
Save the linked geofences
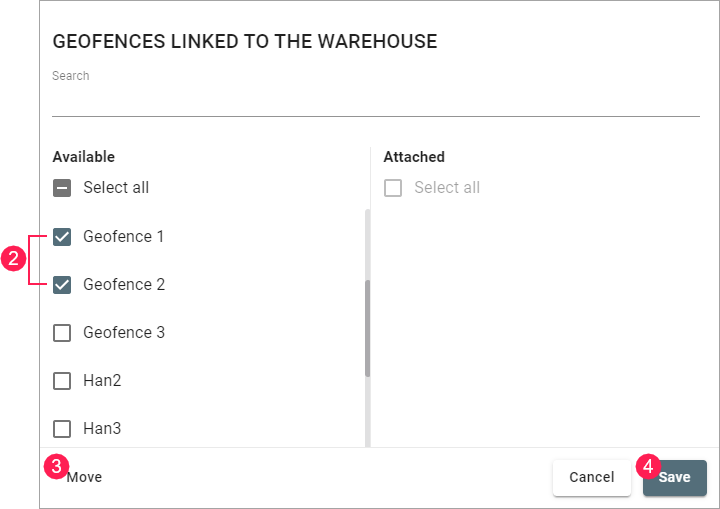pyautogui.click(x=675, y=478)
